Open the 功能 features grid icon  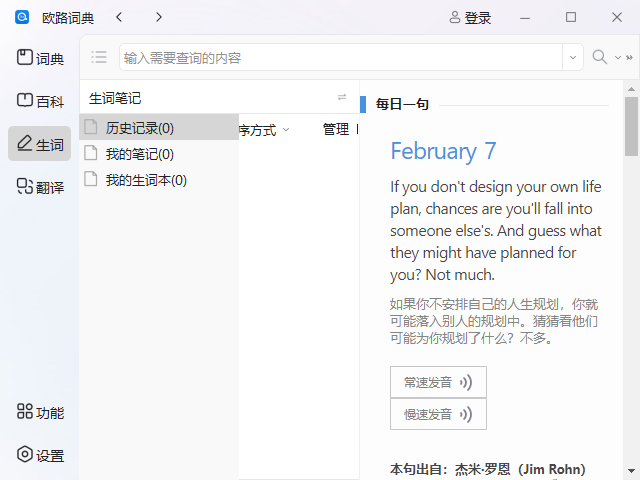(x=26, y=412)
